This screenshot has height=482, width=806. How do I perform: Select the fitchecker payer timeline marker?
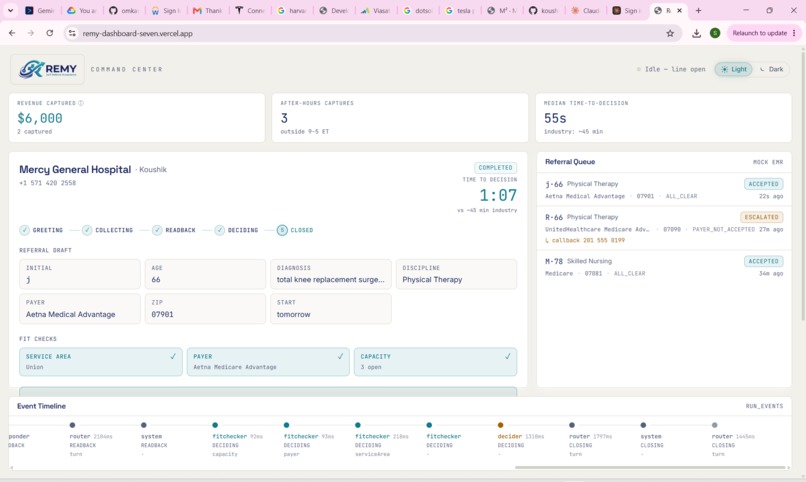(286, 425)
